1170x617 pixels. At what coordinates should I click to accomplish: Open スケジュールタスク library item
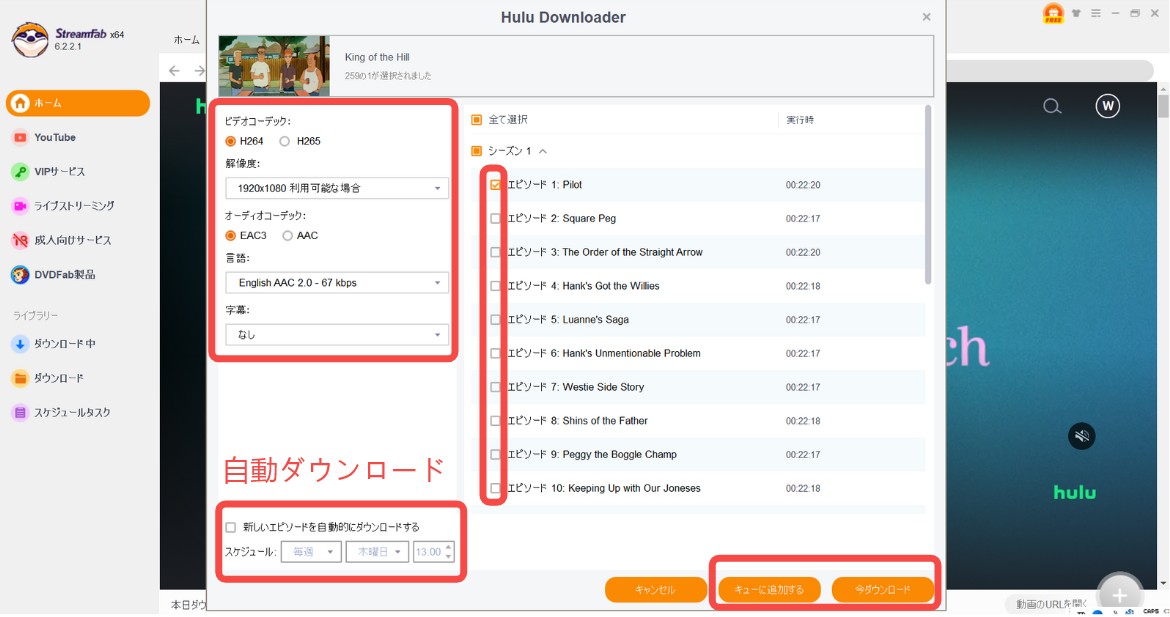click(x=72, y=413)
